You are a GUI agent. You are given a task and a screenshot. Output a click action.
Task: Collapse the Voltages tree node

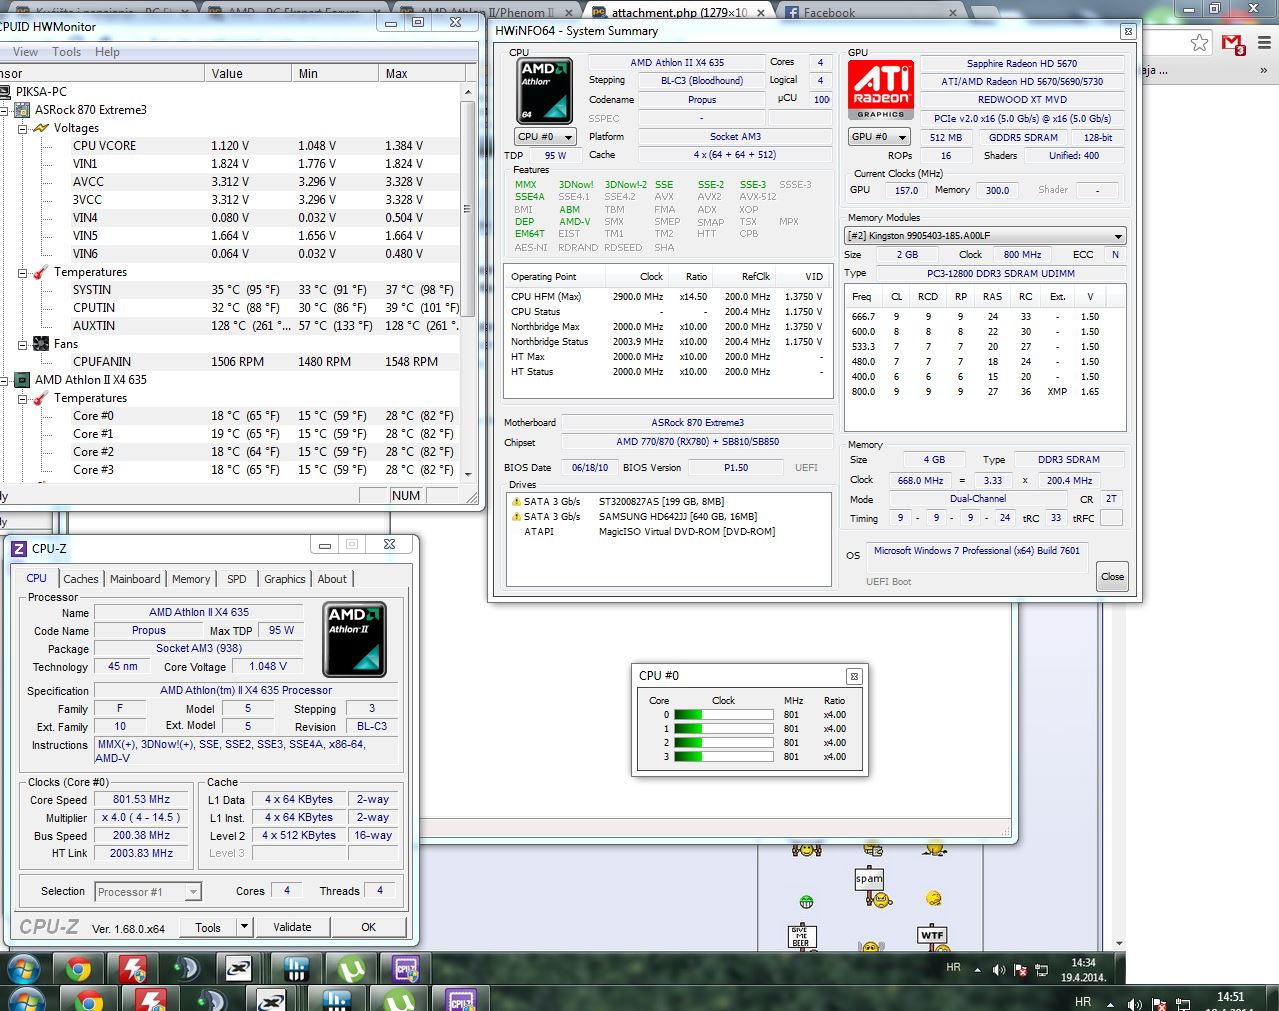pyautogui.click(x=23, y=128)
